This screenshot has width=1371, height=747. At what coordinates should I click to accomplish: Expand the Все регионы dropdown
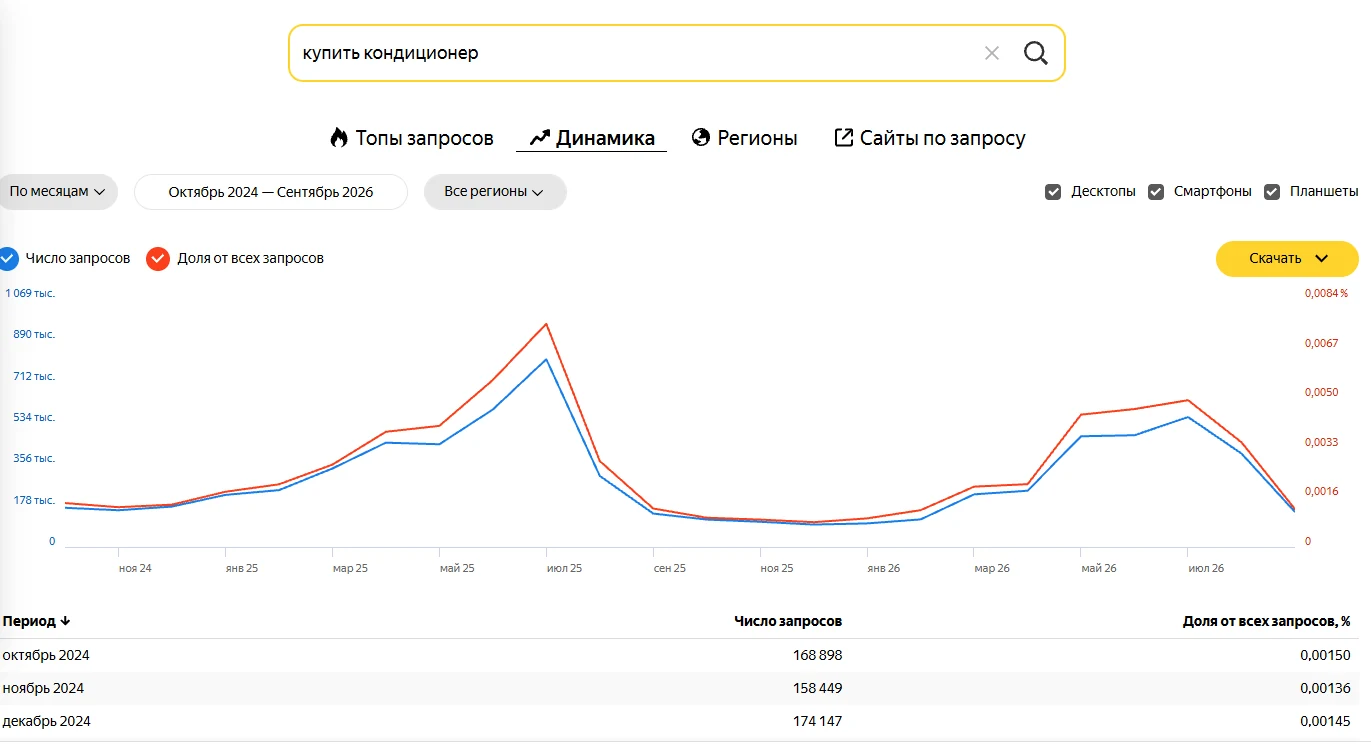coord(495,192)
